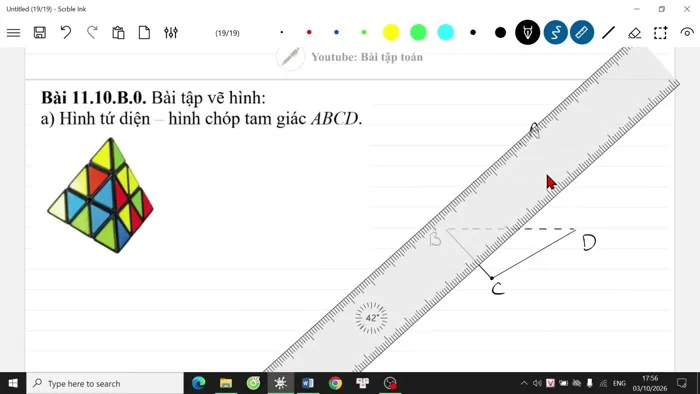Click the Scrble Ink taskbar icon
Viewport: 700px width, 394px height.
tap(280, 383)
